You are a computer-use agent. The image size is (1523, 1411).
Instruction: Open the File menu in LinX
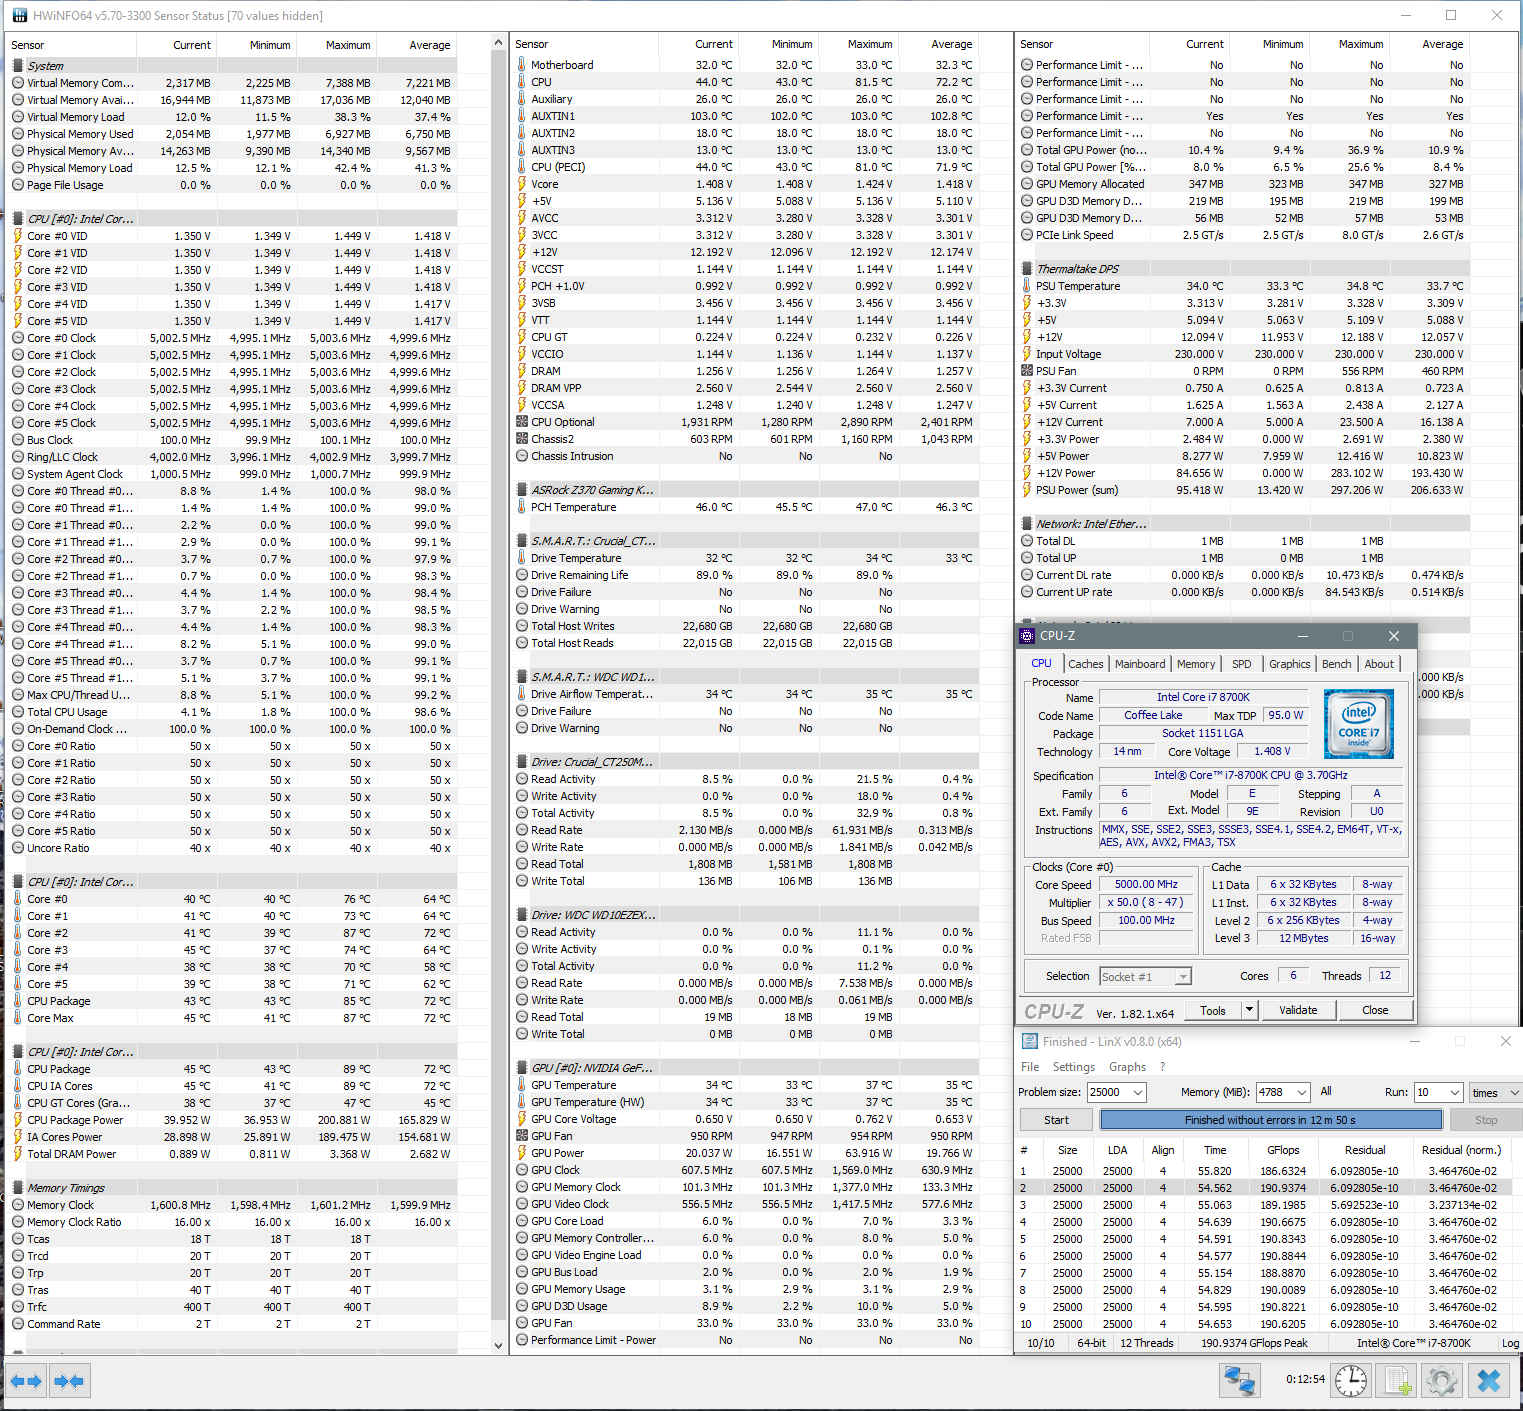pos(1030,1067)
